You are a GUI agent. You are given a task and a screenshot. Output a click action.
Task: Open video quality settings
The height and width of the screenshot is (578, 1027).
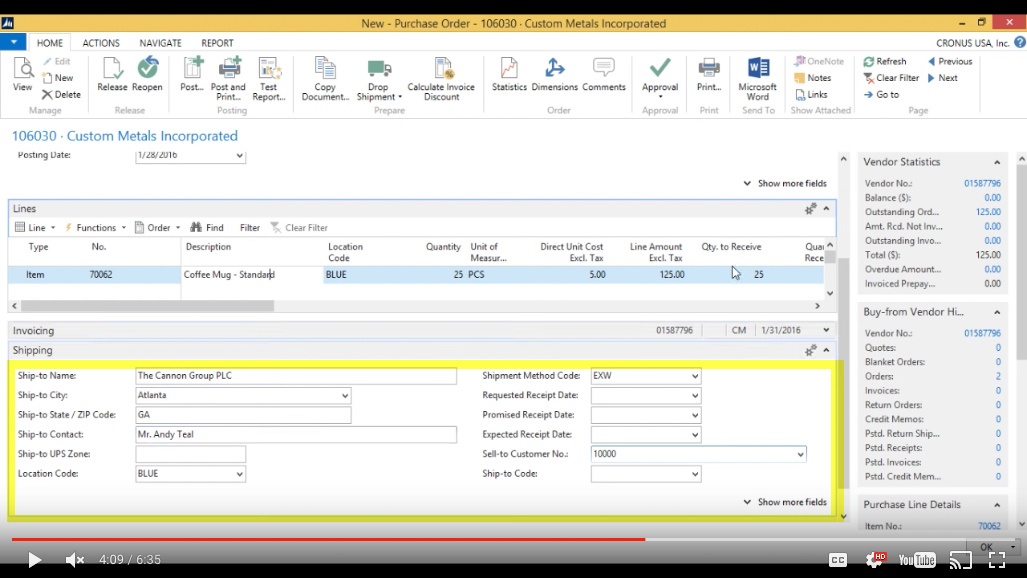(x=875, y=559)
